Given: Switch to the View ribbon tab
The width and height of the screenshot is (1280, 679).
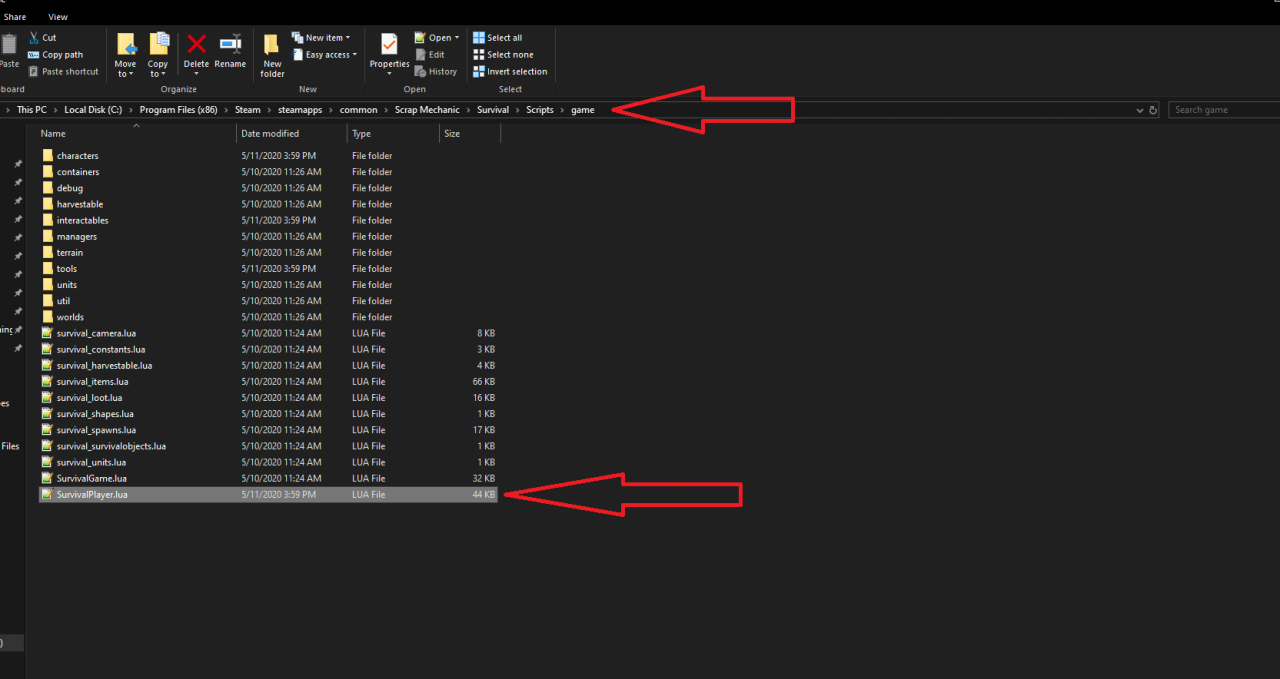Looking at the screenshot, I should point(58,17).
